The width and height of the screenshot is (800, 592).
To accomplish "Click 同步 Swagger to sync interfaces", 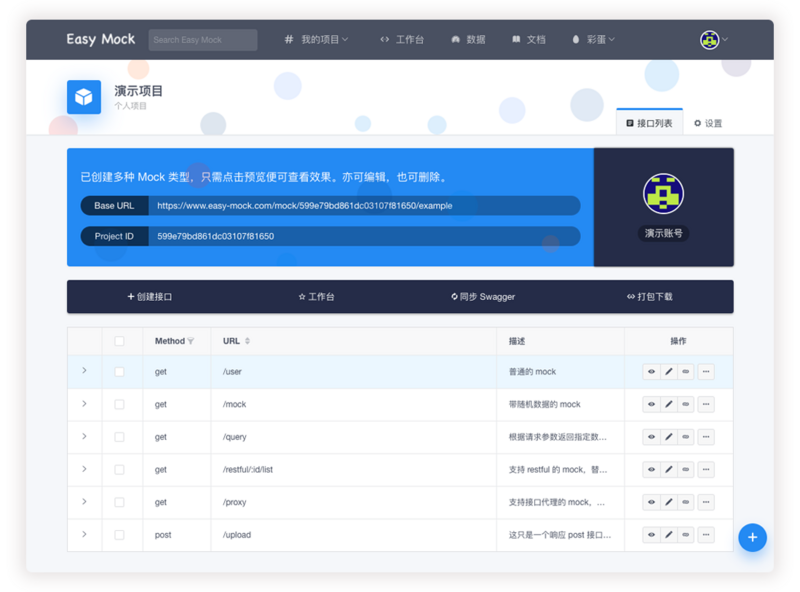I will (x=484, y=296).
